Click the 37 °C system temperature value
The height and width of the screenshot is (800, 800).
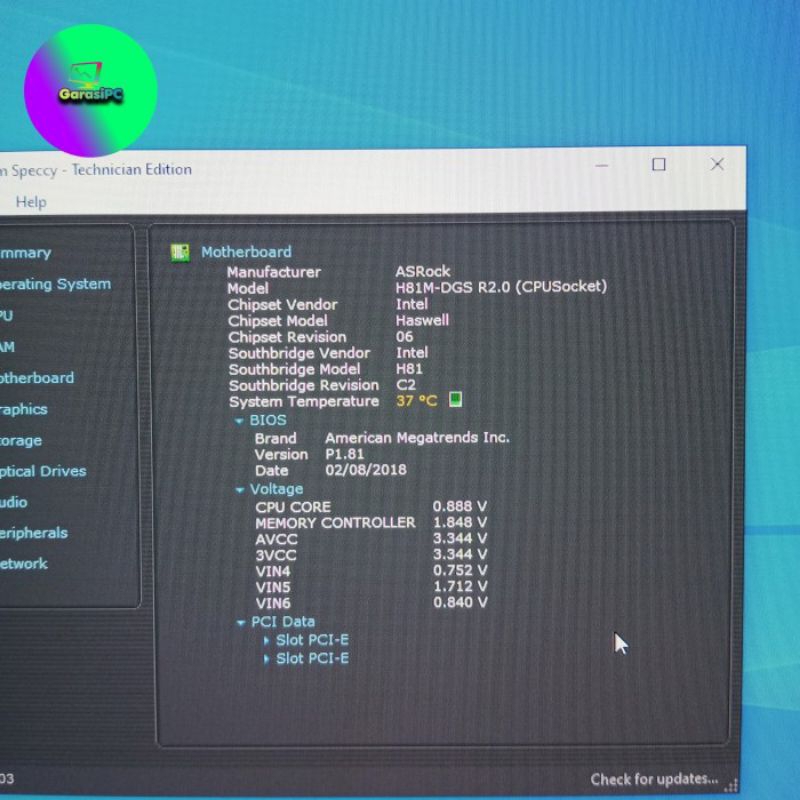coord(417,401)
